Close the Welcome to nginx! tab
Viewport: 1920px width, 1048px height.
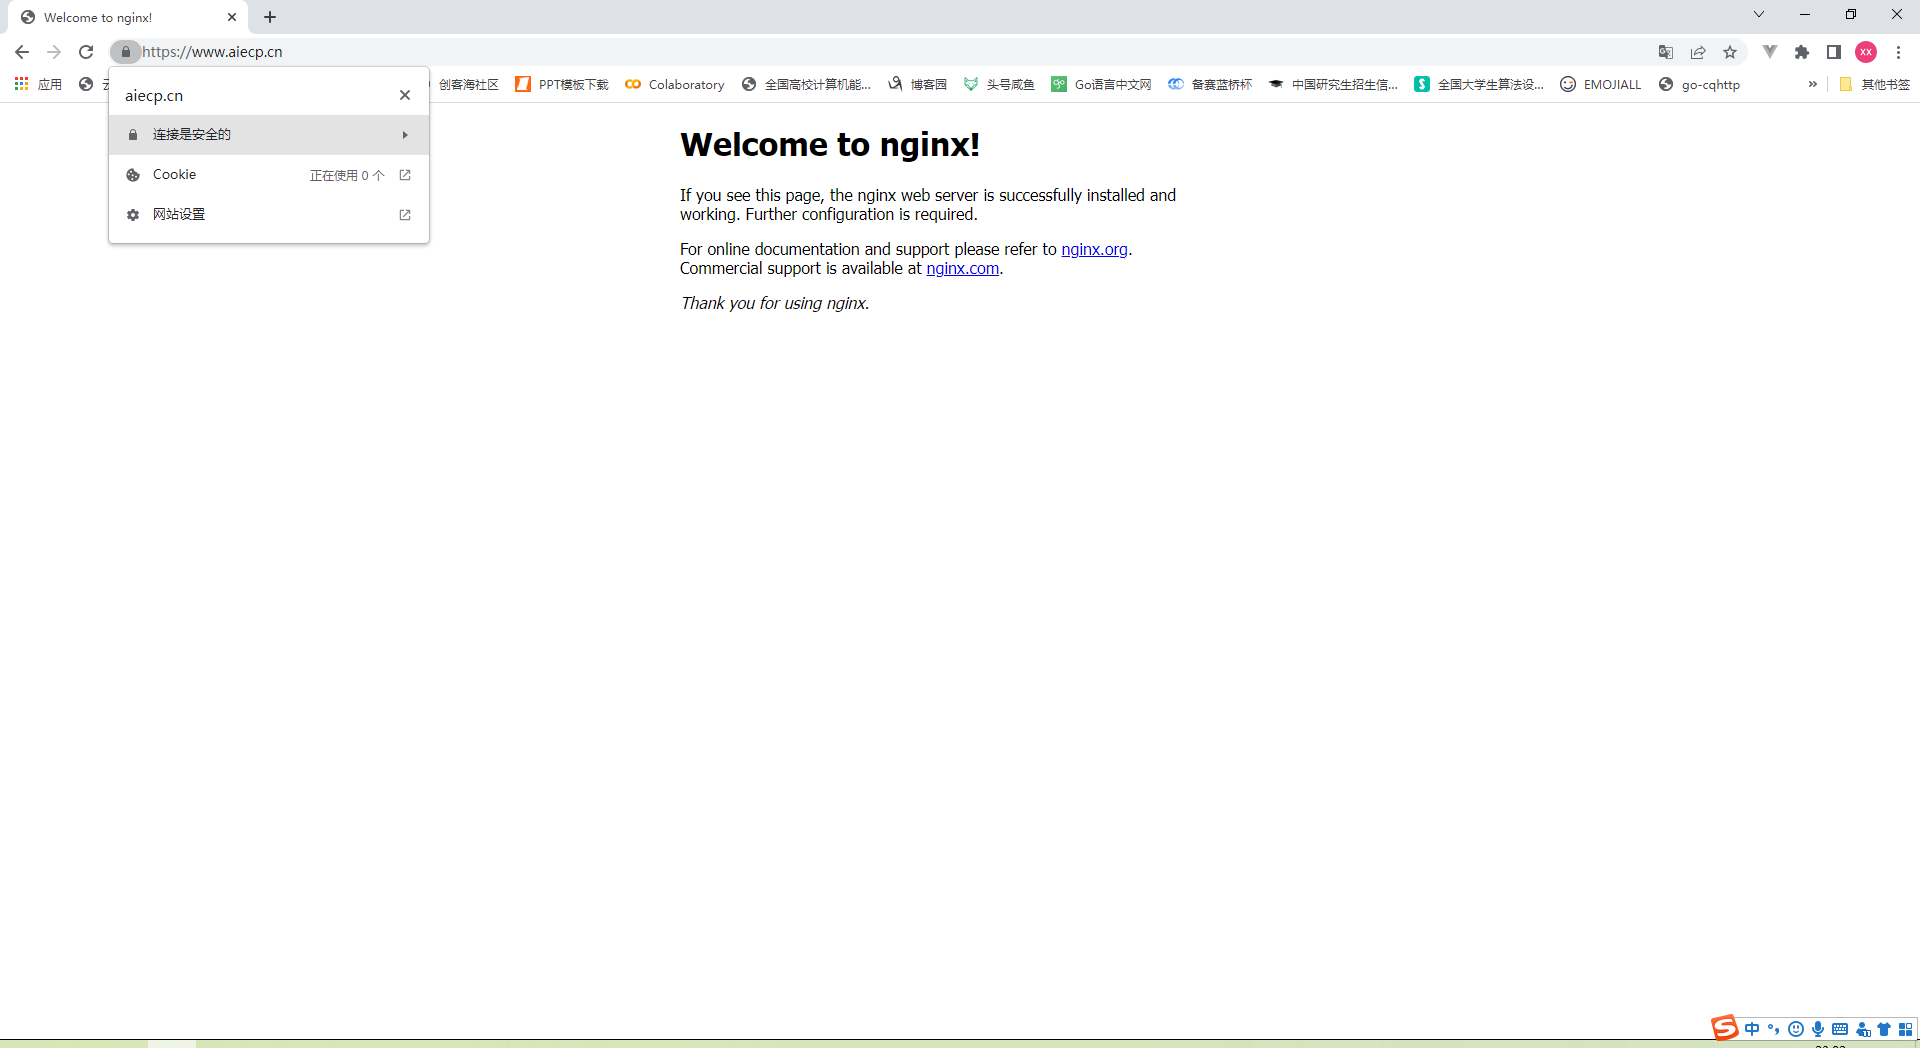(x=232, y=17)
